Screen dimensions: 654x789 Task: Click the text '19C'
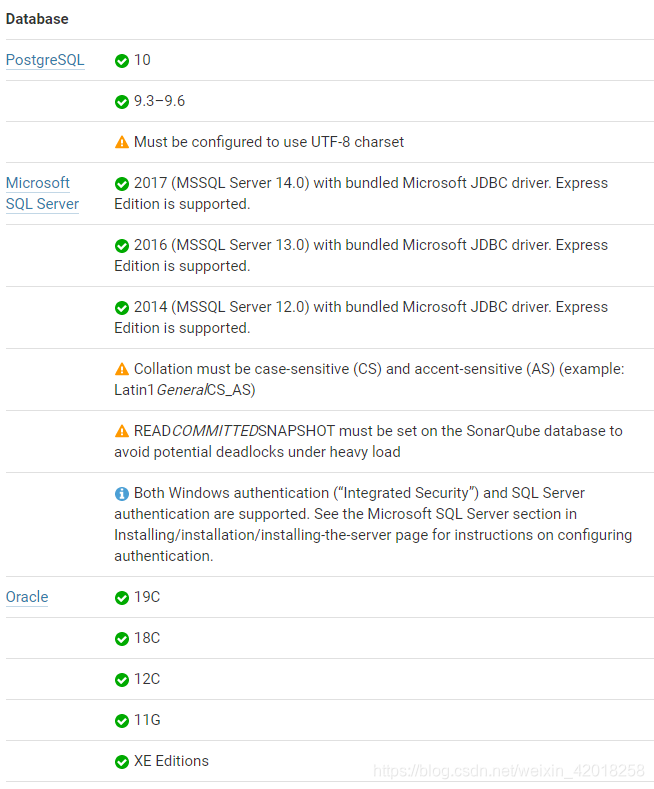[x=147, y=597]
